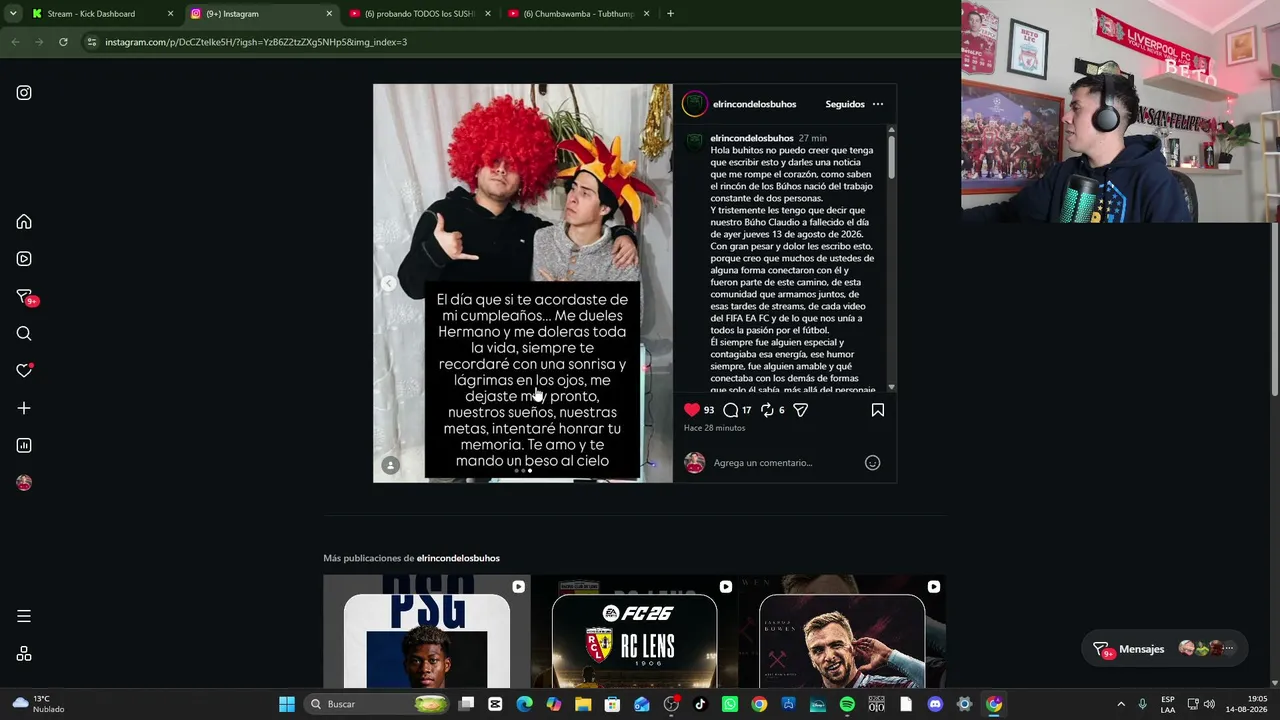Unlike the post with red heart
The height and width of the screenshot is (720, 1280).
point(692,410)
